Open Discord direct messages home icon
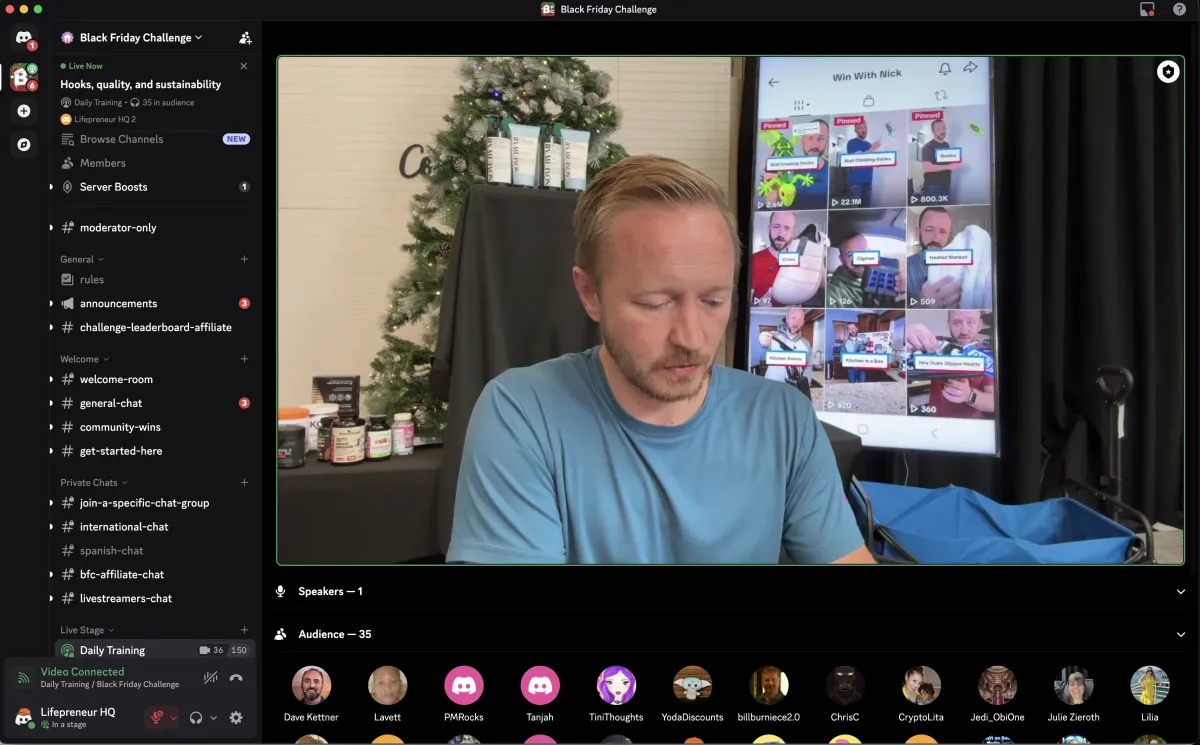This screenshot has height=745, width=1200. point(24,38)
